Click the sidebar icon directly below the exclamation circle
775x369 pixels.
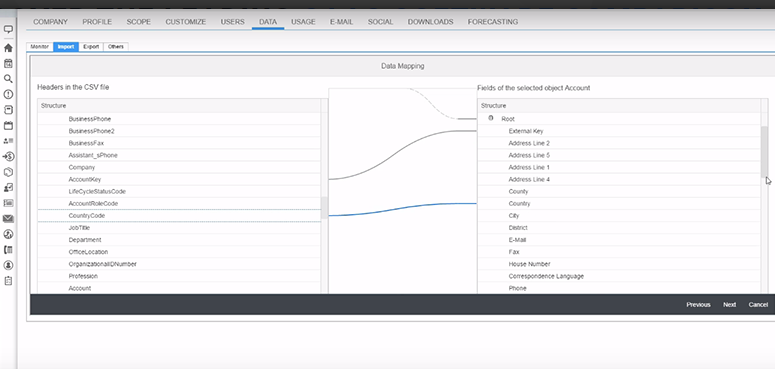point(8,110)
